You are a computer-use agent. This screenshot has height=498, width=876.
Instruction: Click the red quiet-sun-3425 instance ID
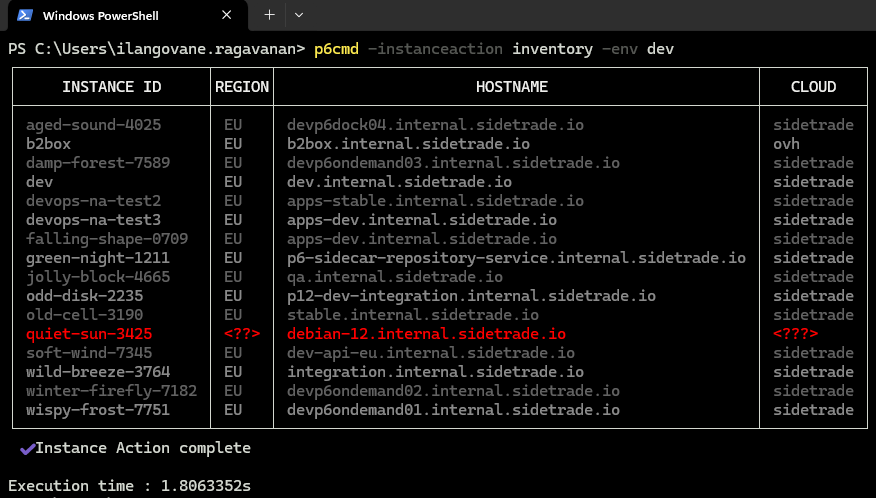89,334
